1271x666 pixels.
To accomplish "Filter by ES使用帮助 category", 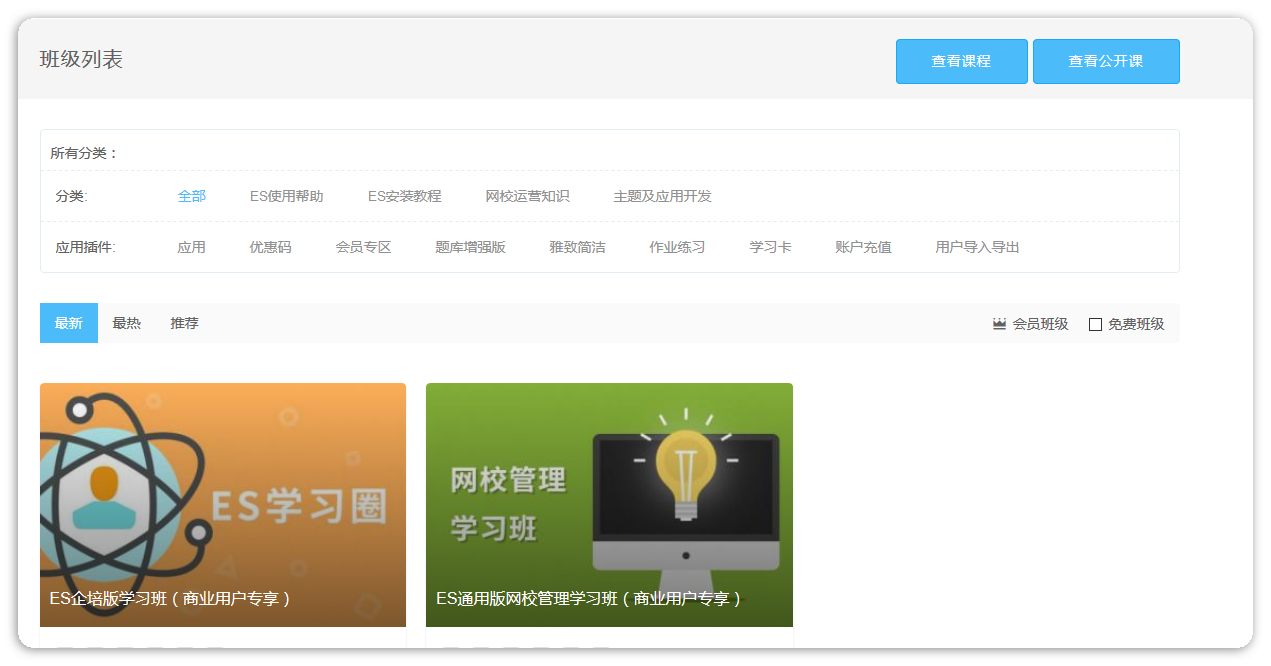I will [286, 196].
